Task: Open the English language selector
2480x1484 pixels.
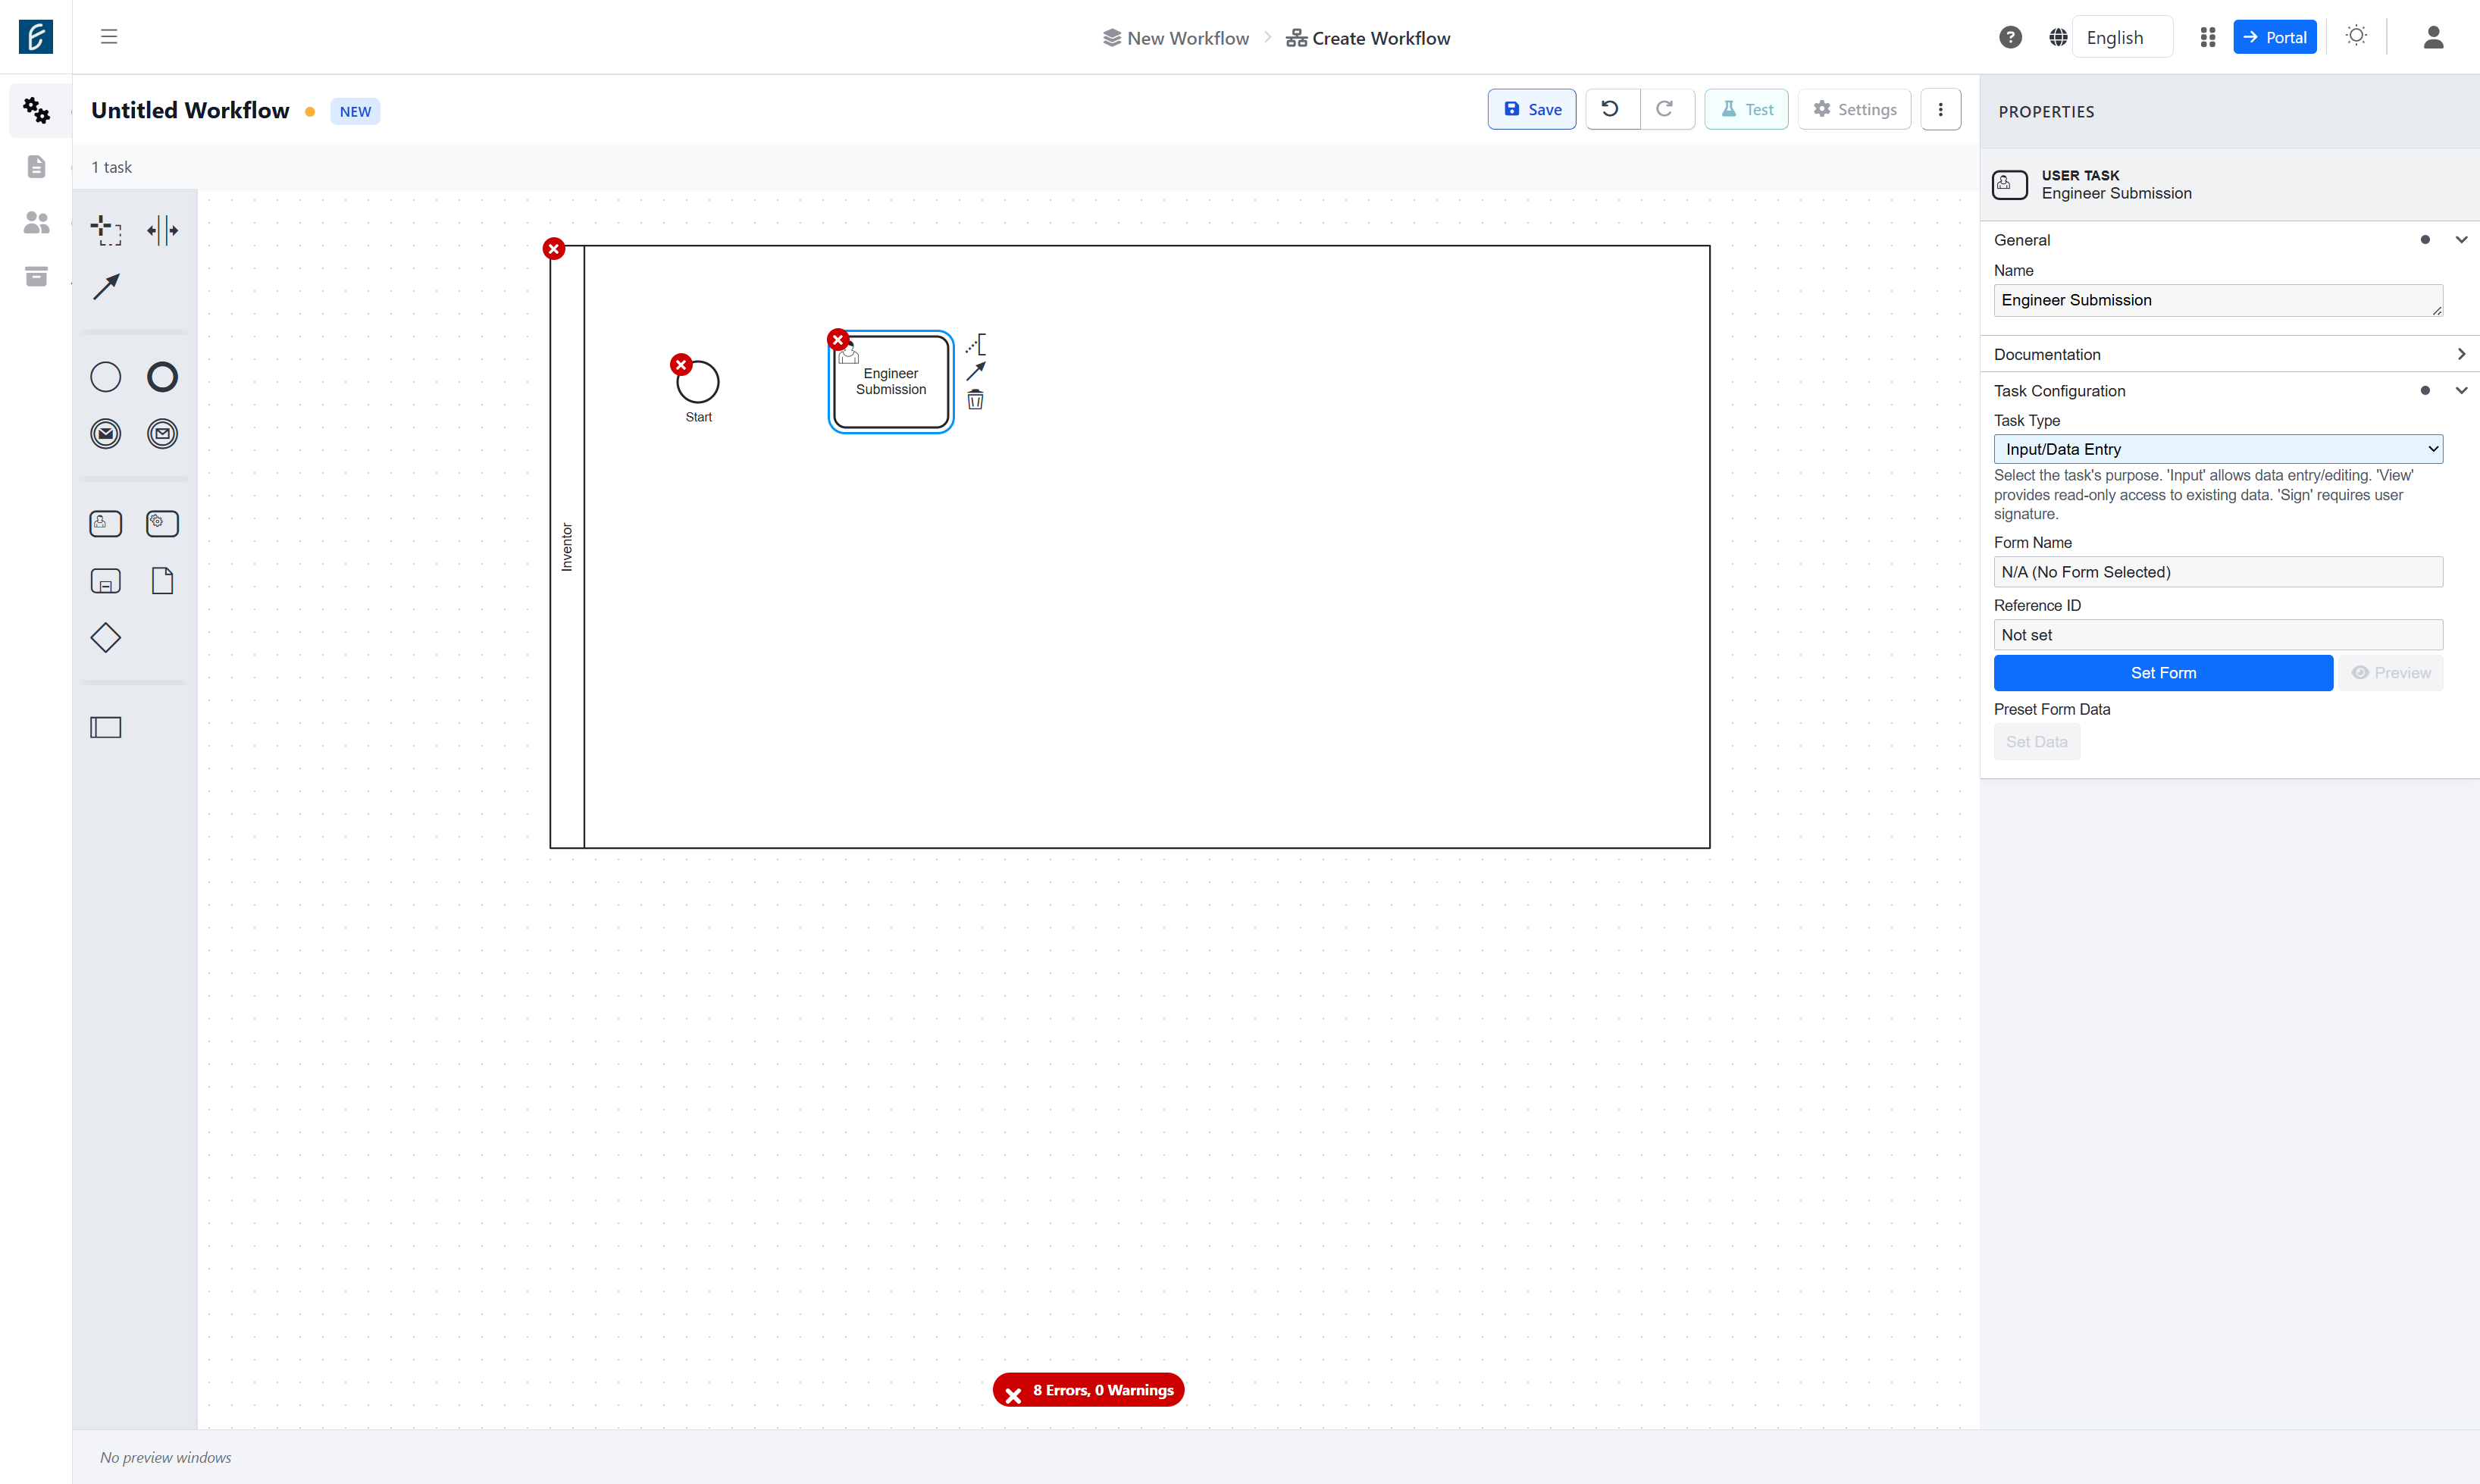Action: click(x=2122, y=37)
